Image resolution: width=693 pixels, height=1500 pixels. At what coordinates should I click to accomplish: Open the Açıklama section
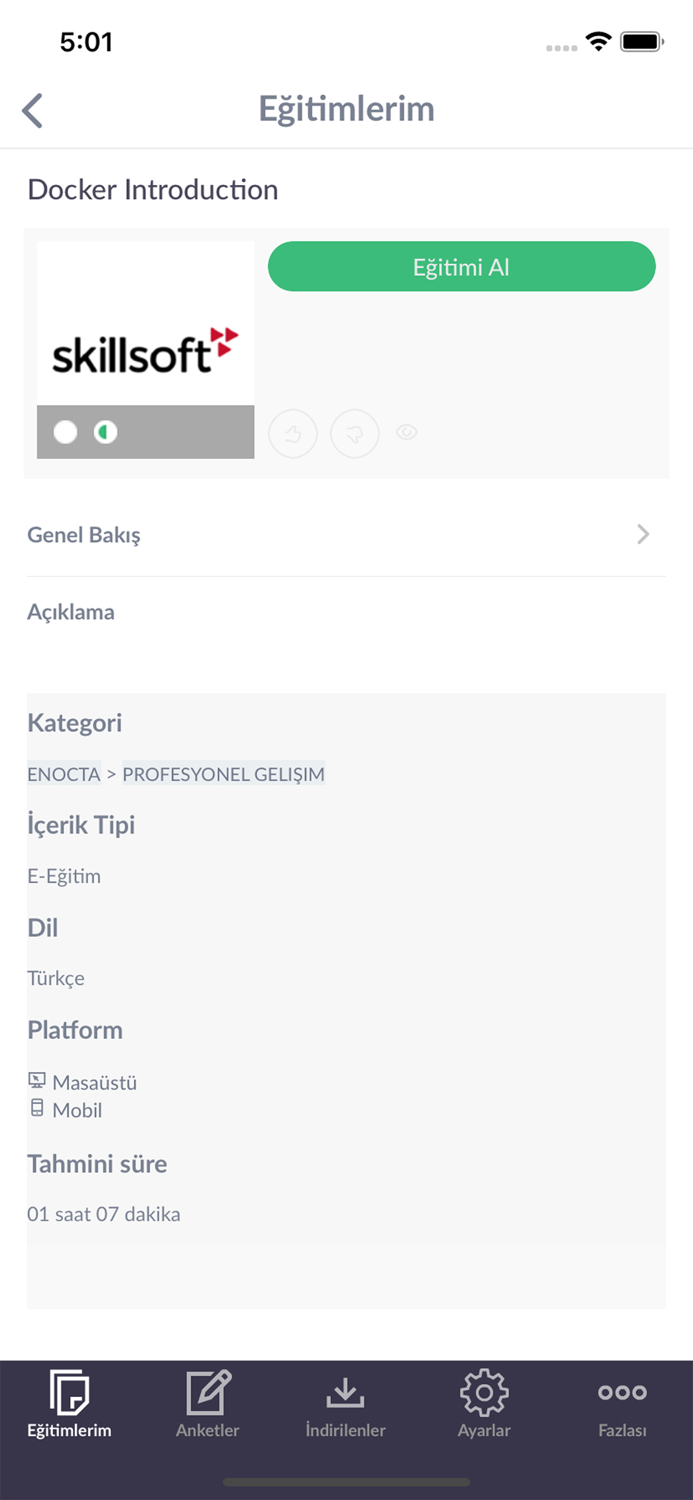click(70, 611)
